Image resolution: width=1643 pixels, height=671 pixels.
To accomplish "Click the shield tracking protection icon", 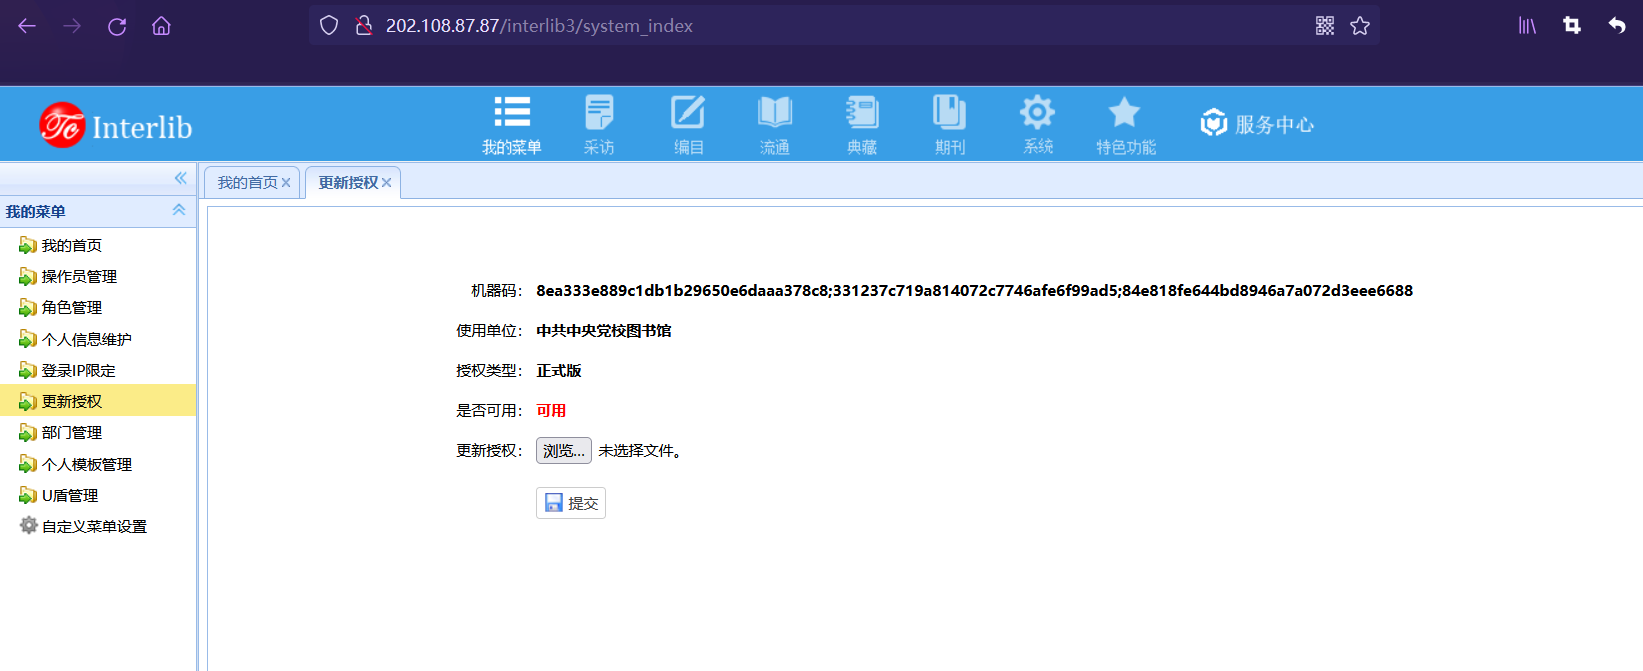I will [329, 26].
